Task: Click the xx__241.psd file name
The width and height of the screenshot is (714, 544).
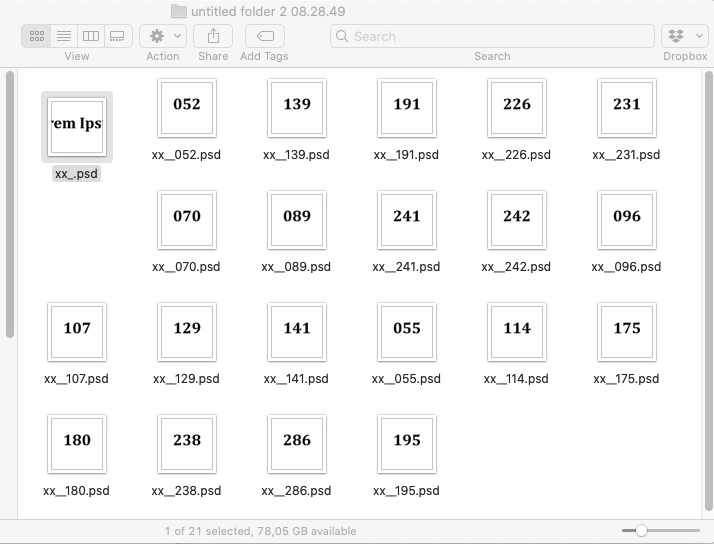Action: point(406,267)
